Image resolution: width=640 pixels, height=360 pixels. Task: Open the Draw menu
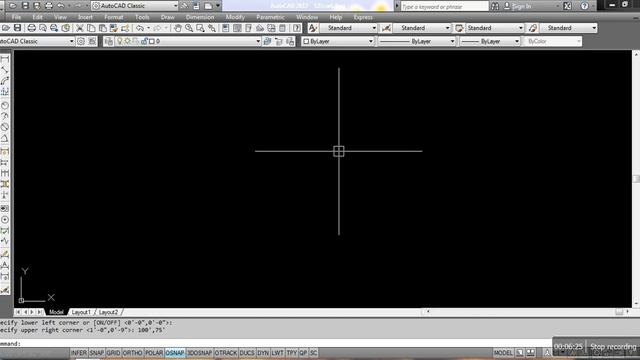167,17
